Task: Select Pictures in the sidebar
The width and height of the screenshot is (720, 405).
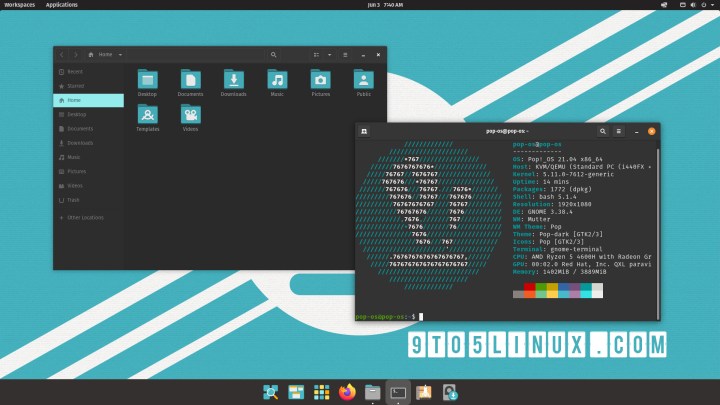Action: [89, 171]
